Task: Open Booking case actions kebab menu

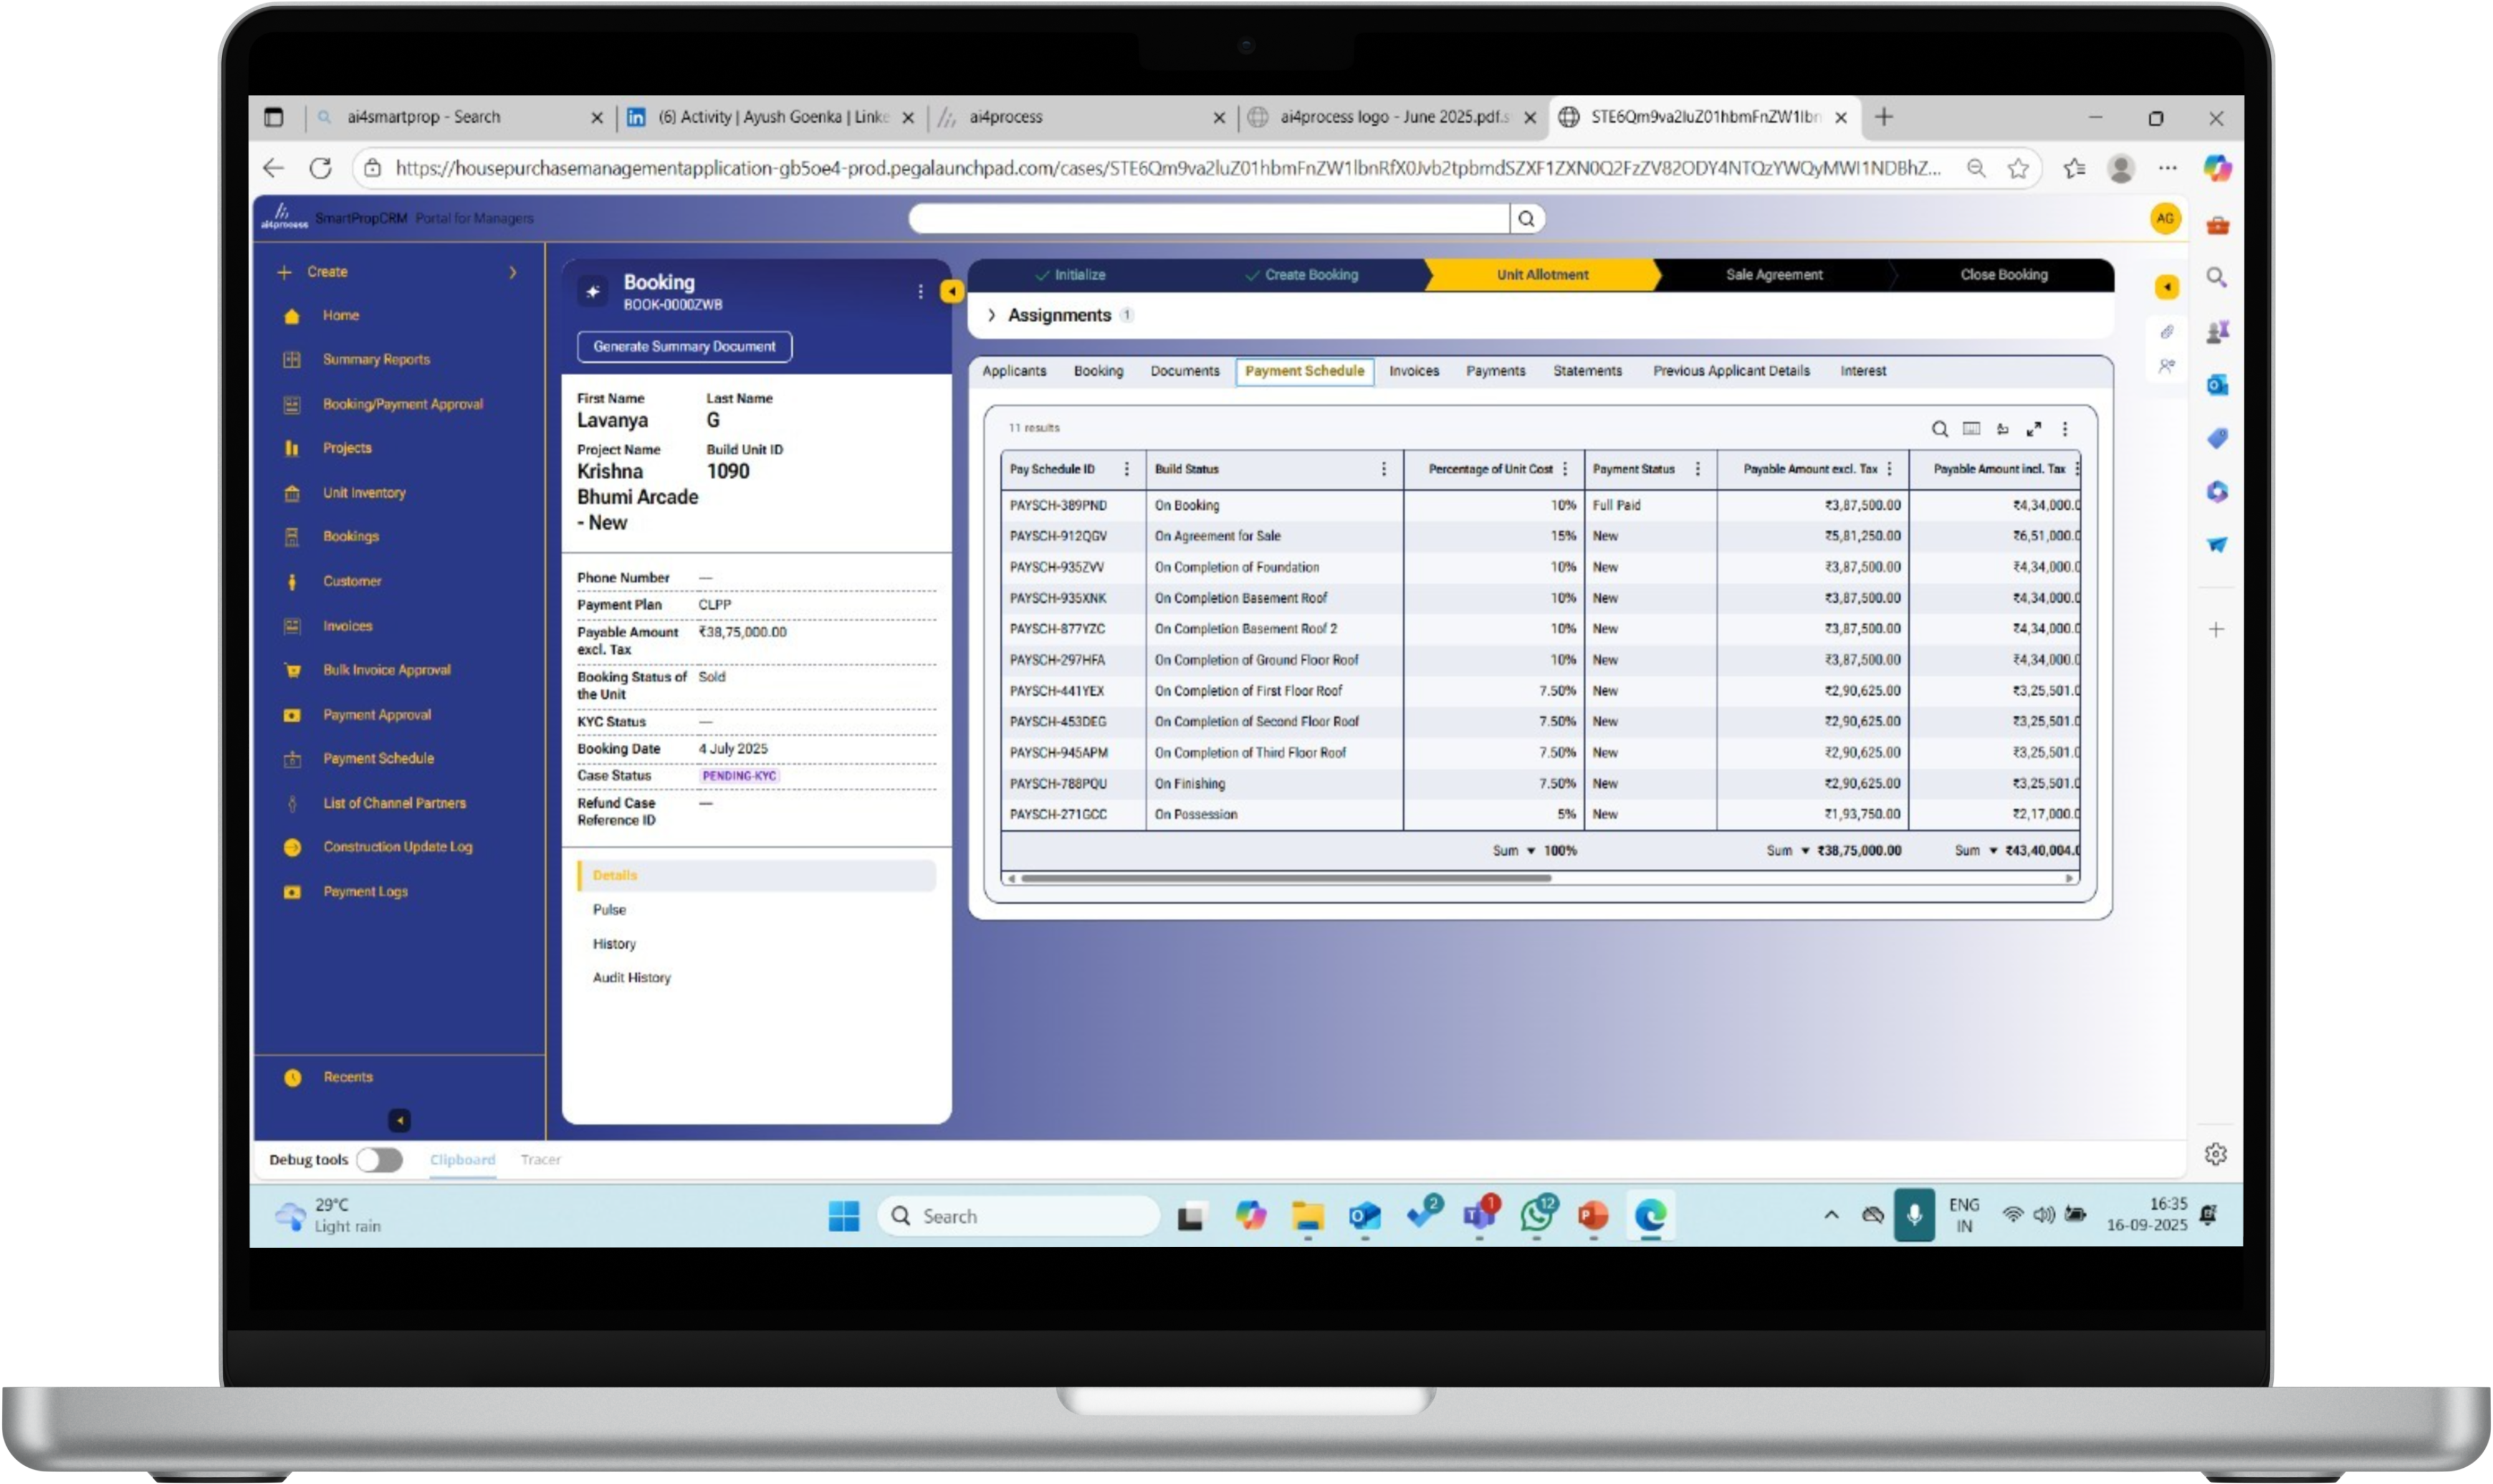Action: click(x=920, y=291)
